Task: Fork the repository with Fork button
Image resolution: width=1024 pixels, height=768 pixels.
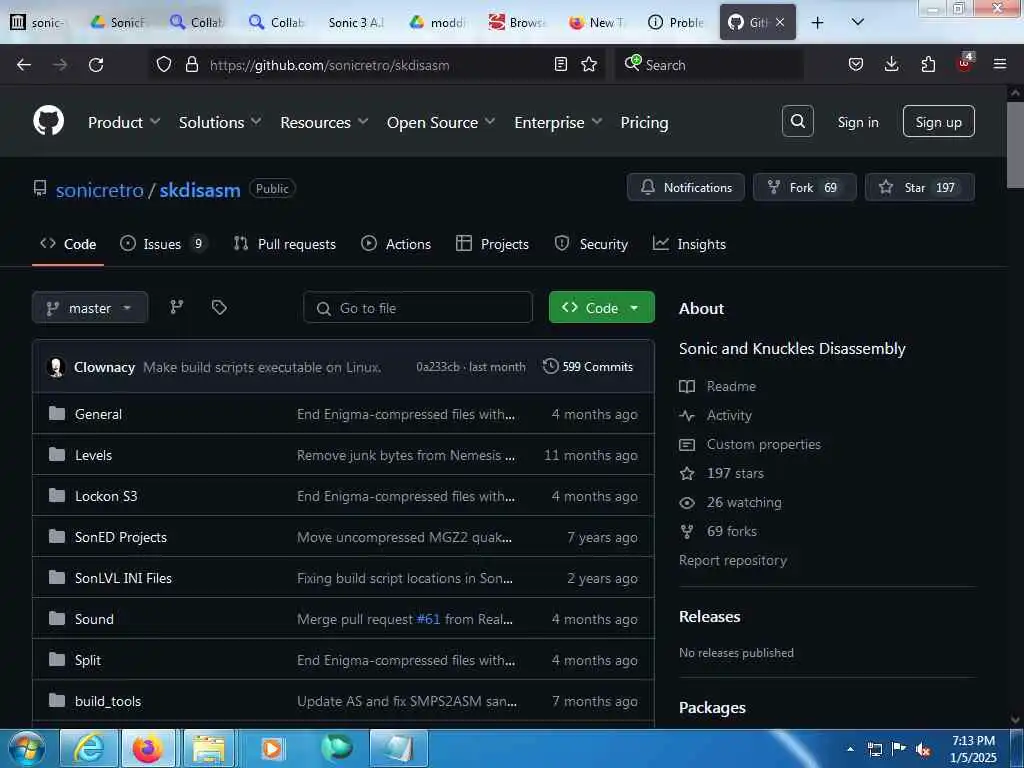Action: pos(805,187)
